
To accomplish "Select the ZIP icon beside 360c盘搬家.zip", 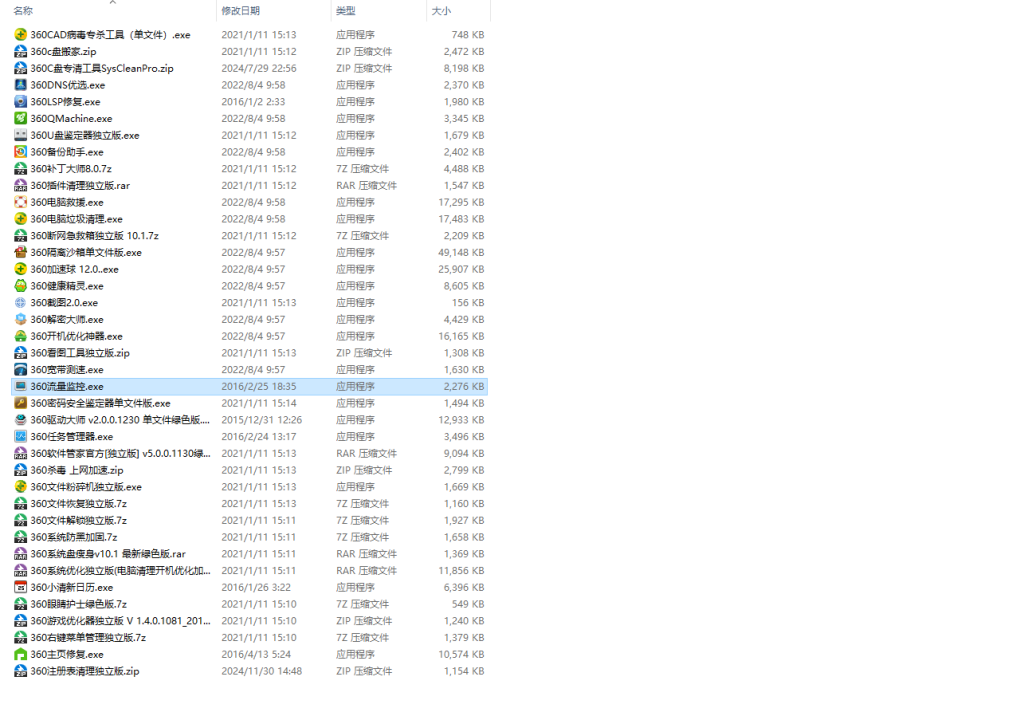I will [20, 52].
